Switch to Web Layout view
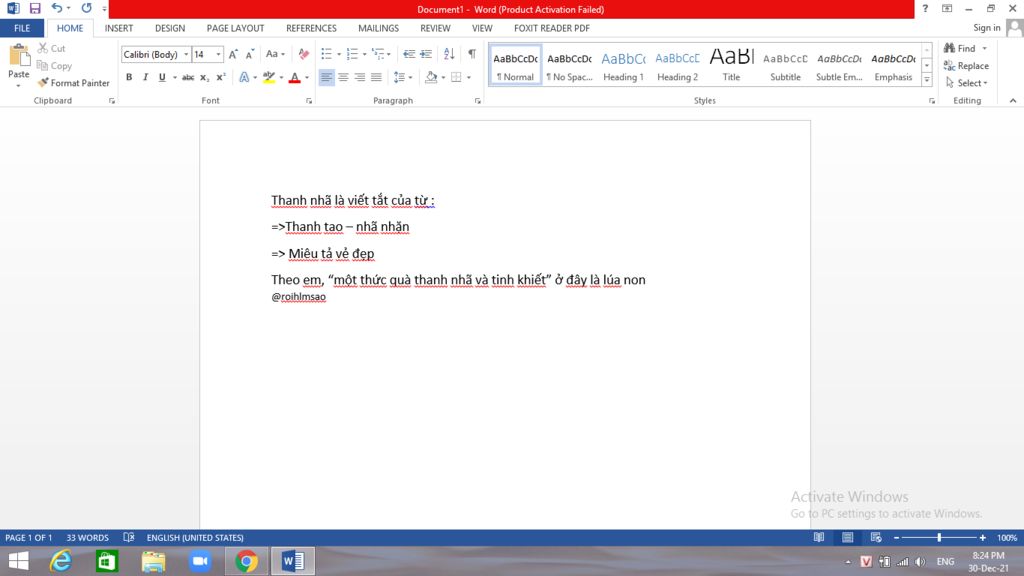The width and height of the screenshot is (1024, 576). [876, 537]
